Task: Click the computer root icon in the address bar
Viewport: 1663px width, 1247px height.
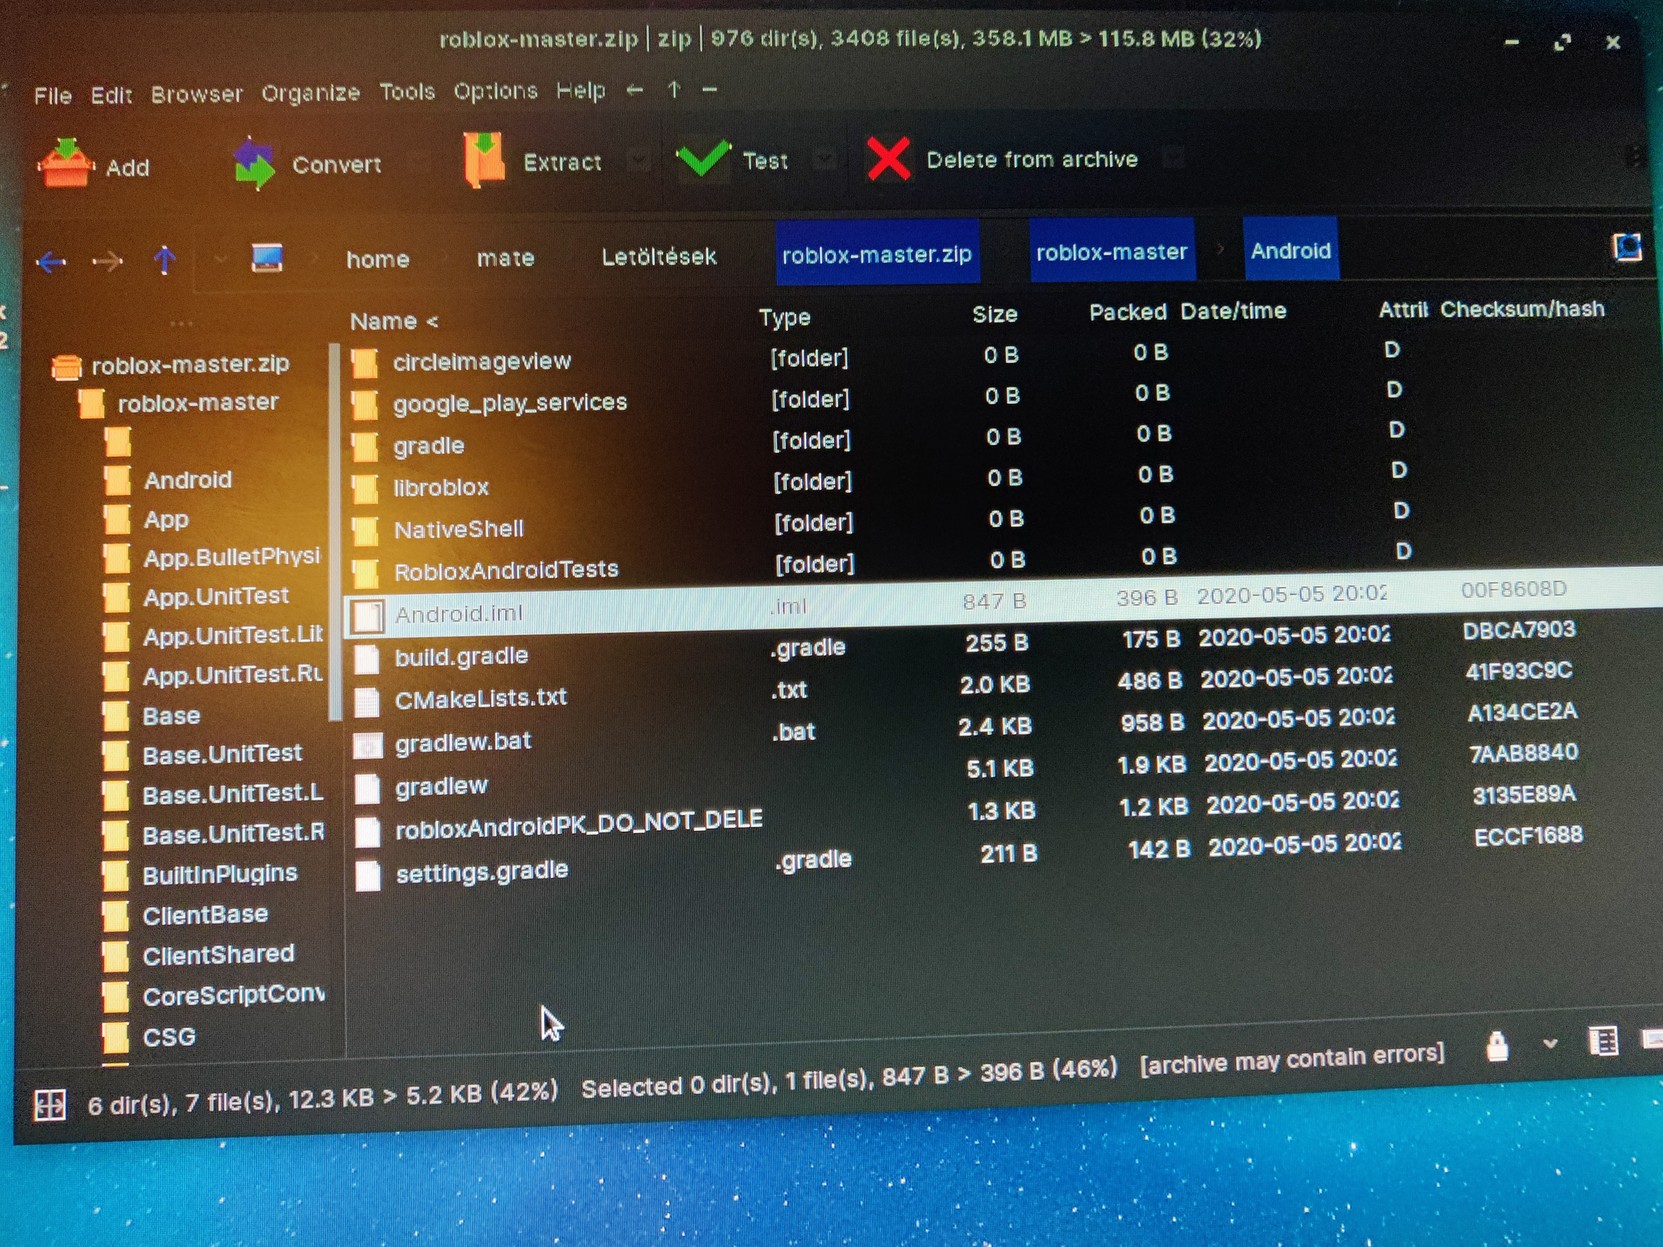Action: (266, 258)
